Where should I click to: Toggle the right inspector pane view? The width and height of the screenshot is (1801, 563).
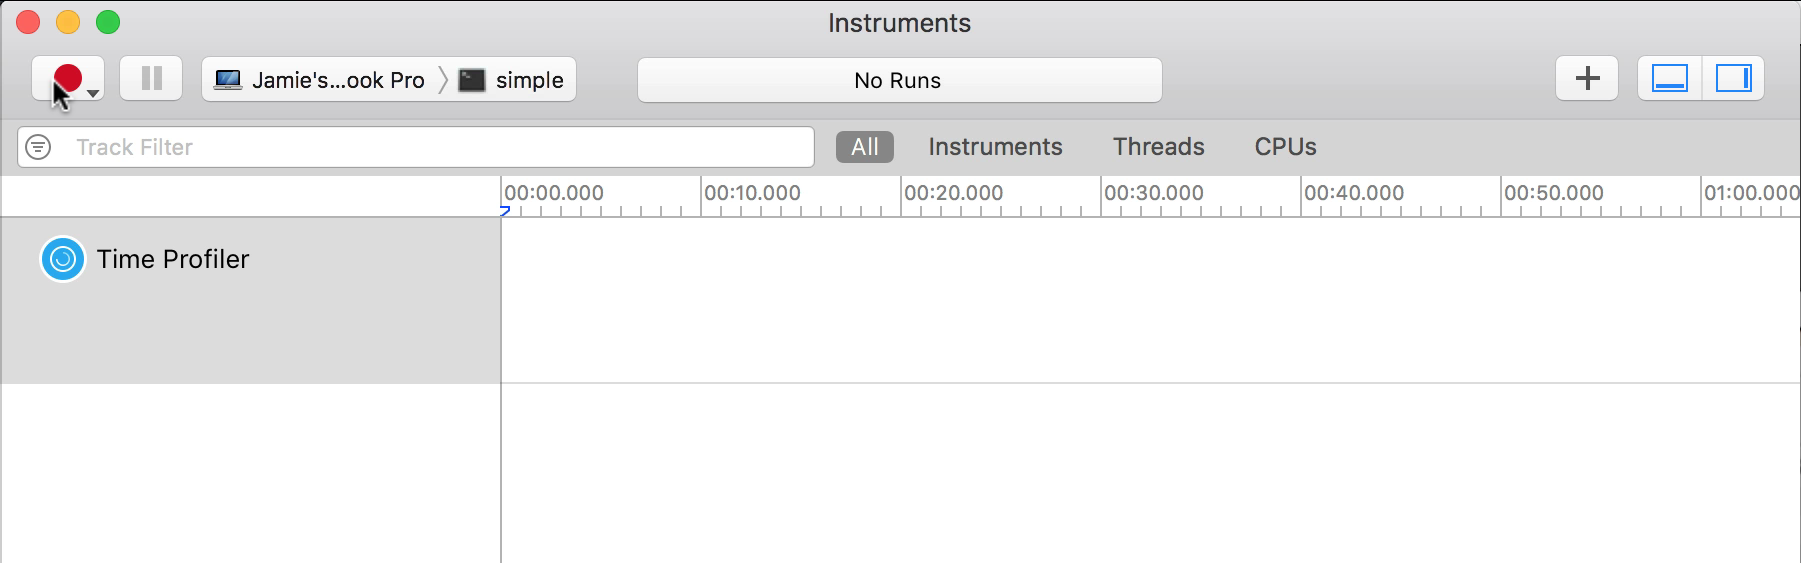1733,78
